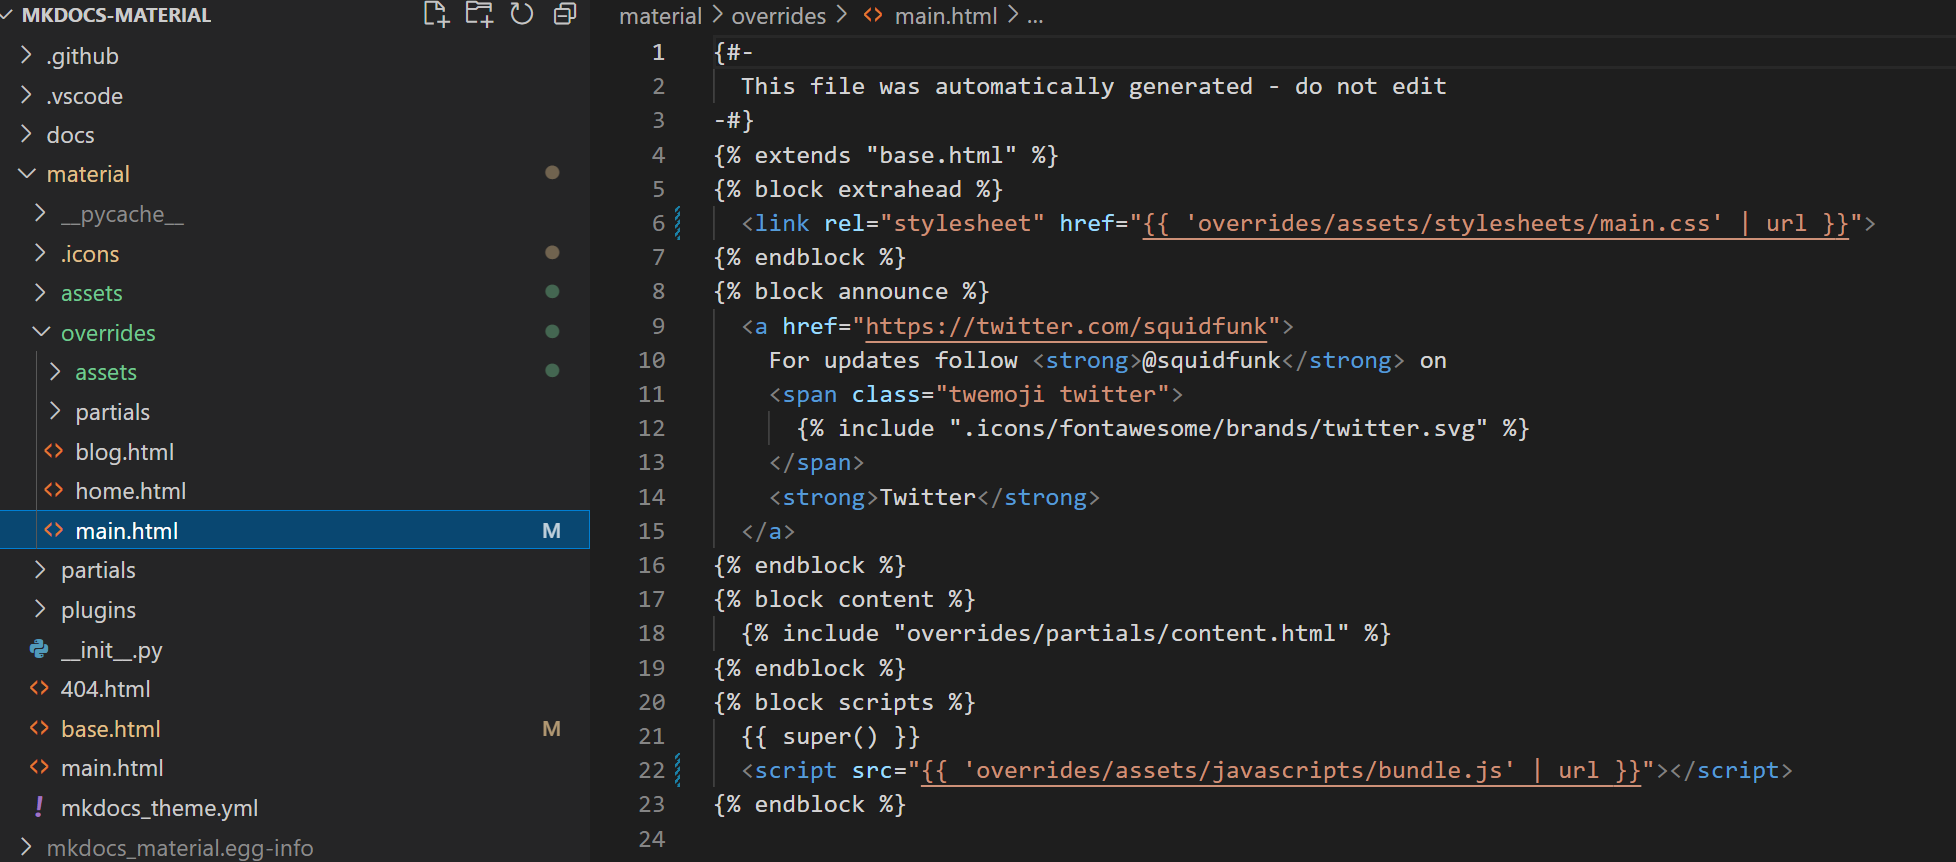Expand the .github folder

(82, 56)
